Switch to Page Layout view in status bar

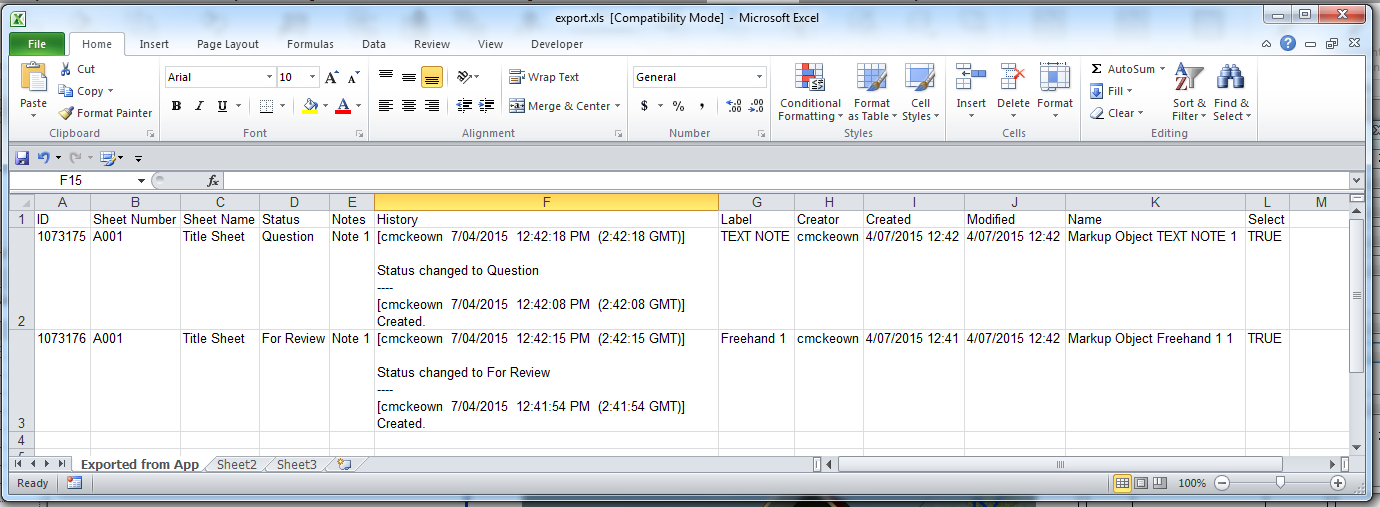point(1142,483)
